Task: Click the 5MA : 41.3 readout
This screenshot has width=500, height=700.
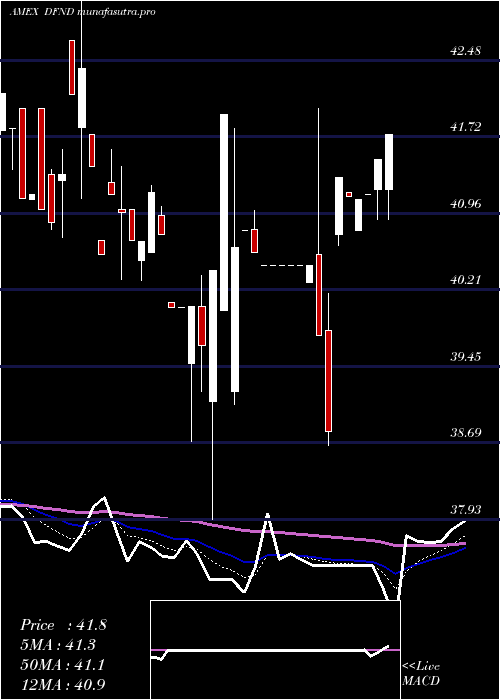Action: 58,645
